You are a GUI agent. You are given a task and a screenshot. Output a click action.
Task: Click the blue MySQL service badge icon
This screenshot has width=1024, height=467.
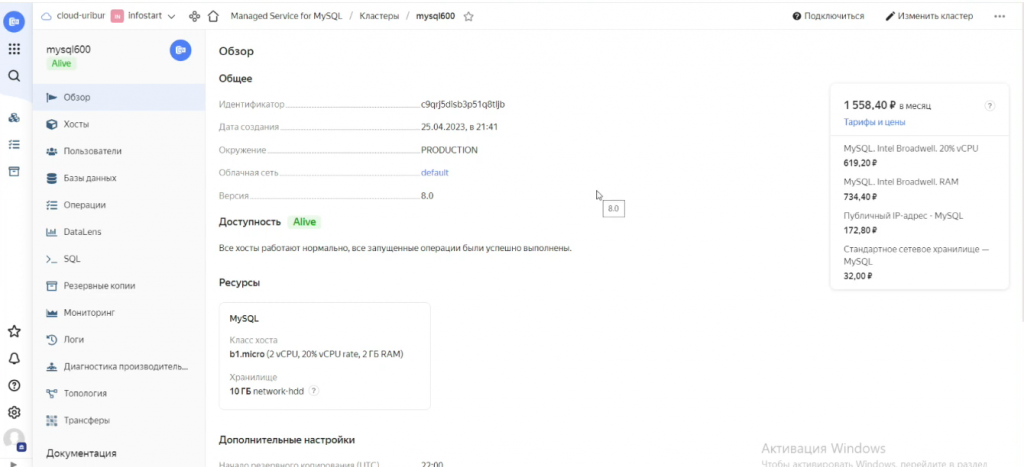coord(180,50)
